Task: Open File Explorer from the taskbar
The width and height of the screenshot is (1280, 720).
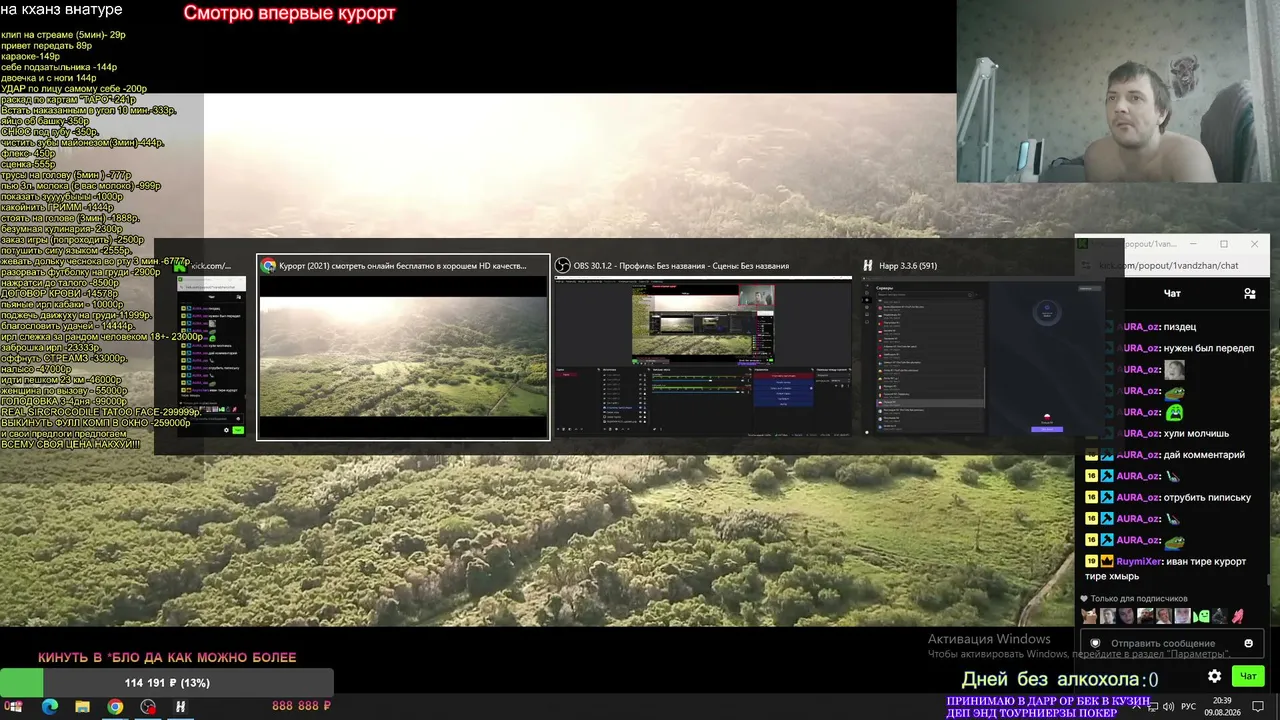Action: [x=83, y=706]
